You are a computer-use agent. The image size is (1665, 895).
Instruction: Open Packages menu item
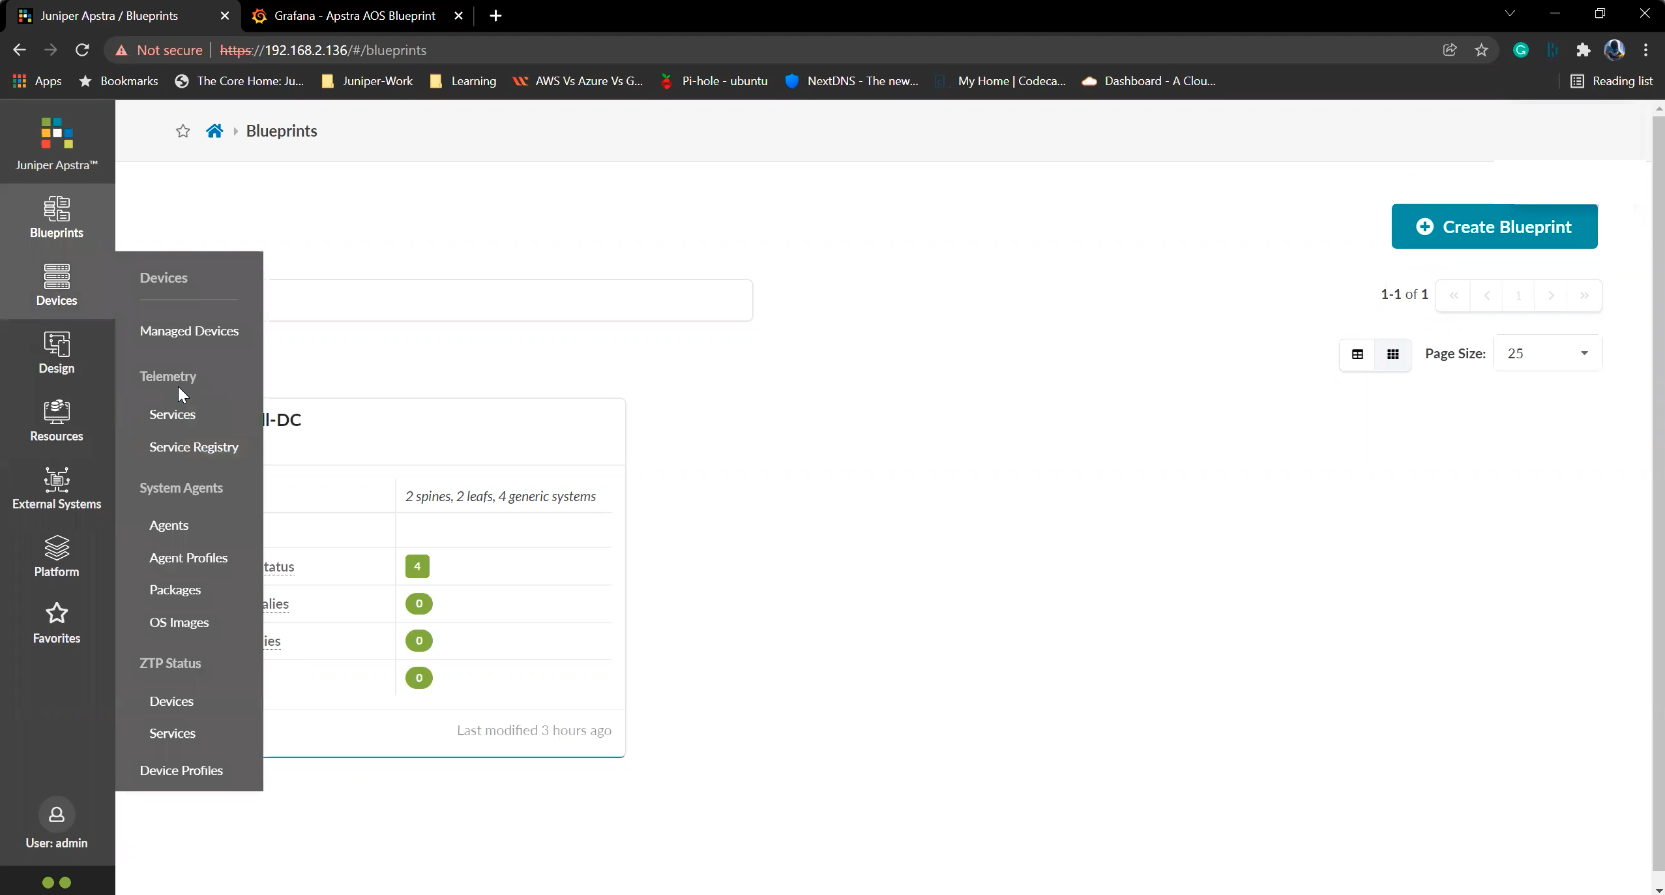(x=175, y=590)
